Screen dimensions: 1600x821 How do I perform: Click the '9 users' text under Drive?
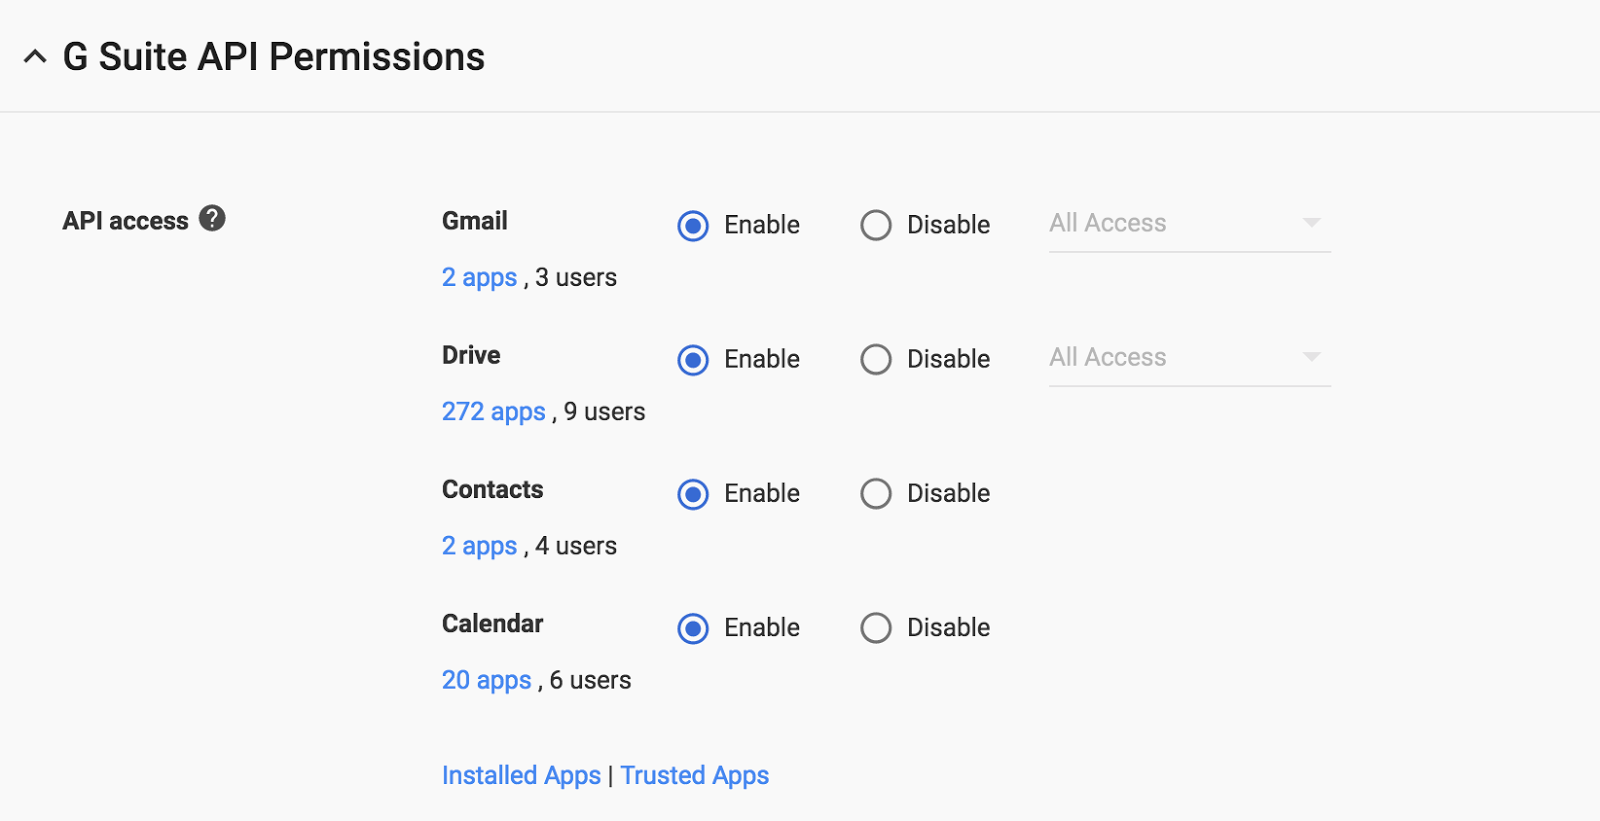[605, 411]
